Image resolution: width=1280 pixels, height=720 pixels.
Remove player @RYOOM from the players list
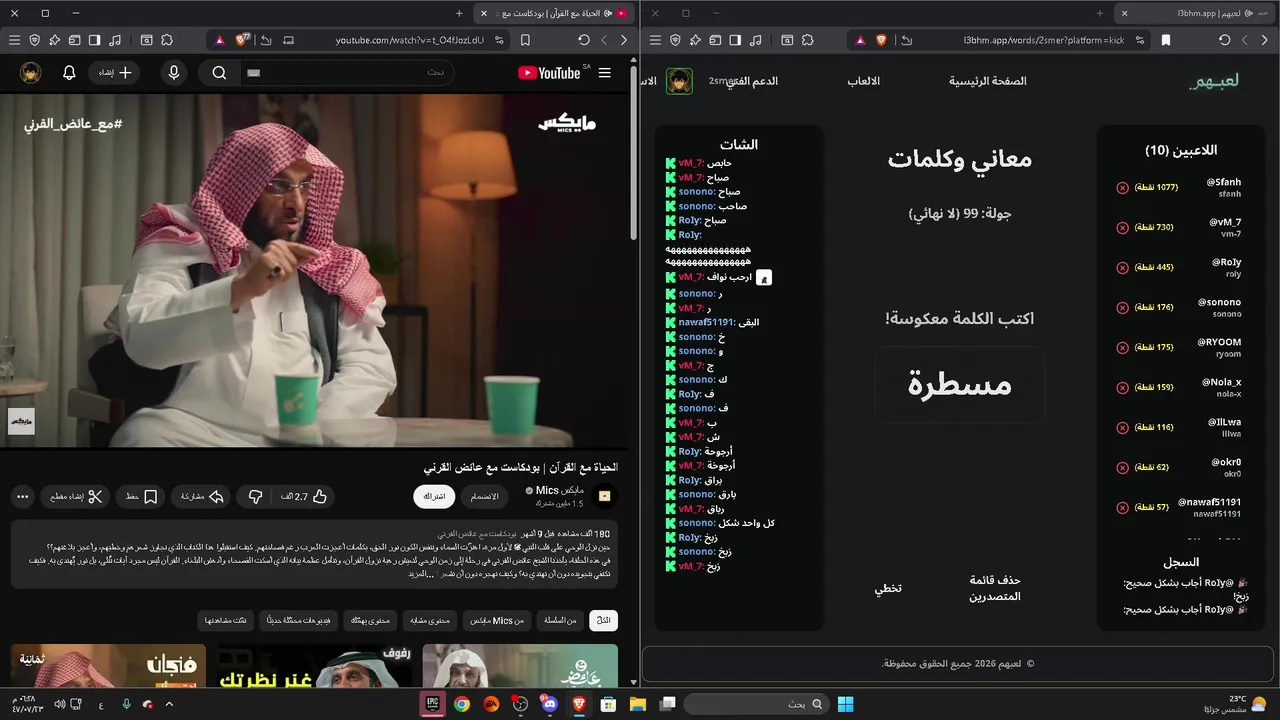point(1122,348)
